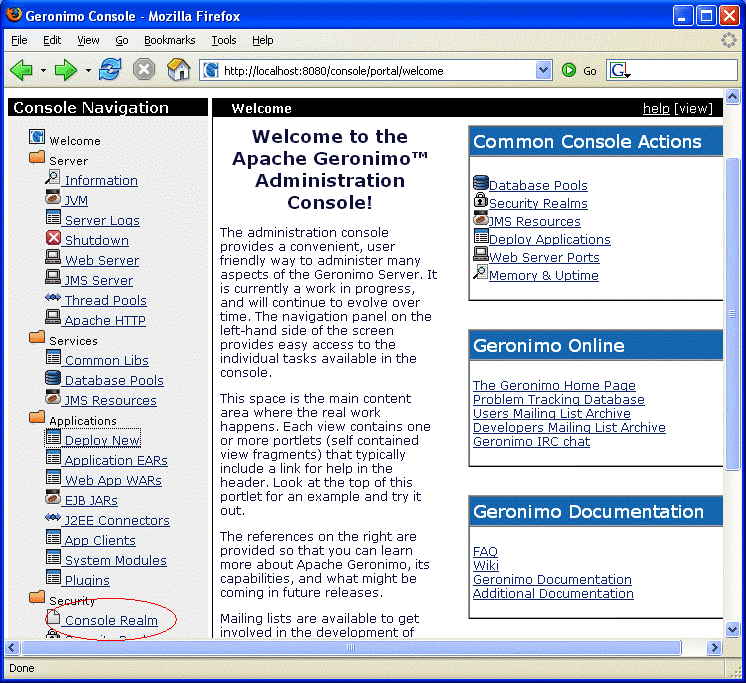Screen dimensions: 746x684
Task: Click the horizontal scrollbar left arrow
Action: (x=12, y=647)
